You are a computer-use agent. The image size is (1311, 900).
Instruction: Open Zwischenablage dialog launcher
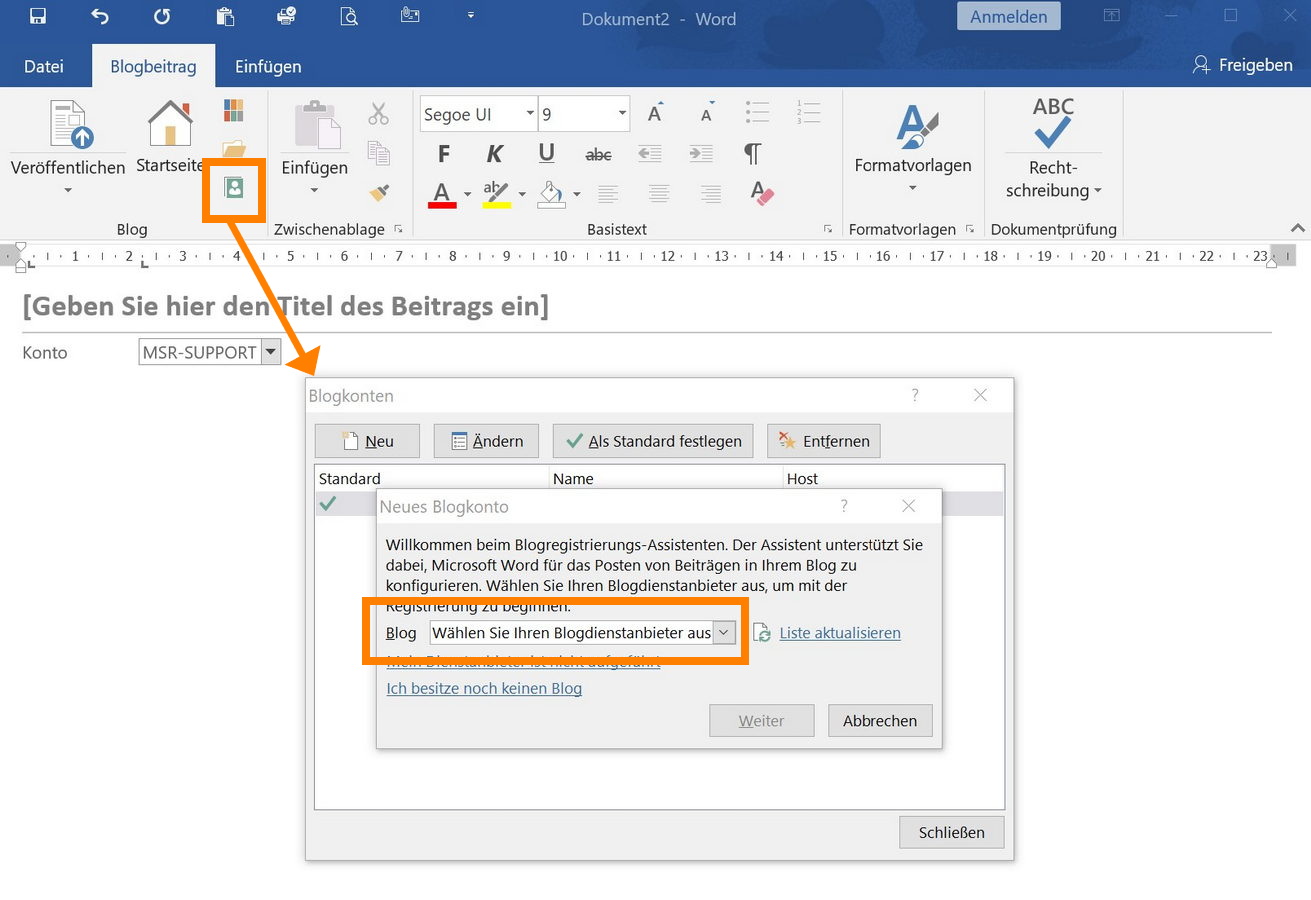click(x=399, y=229)
